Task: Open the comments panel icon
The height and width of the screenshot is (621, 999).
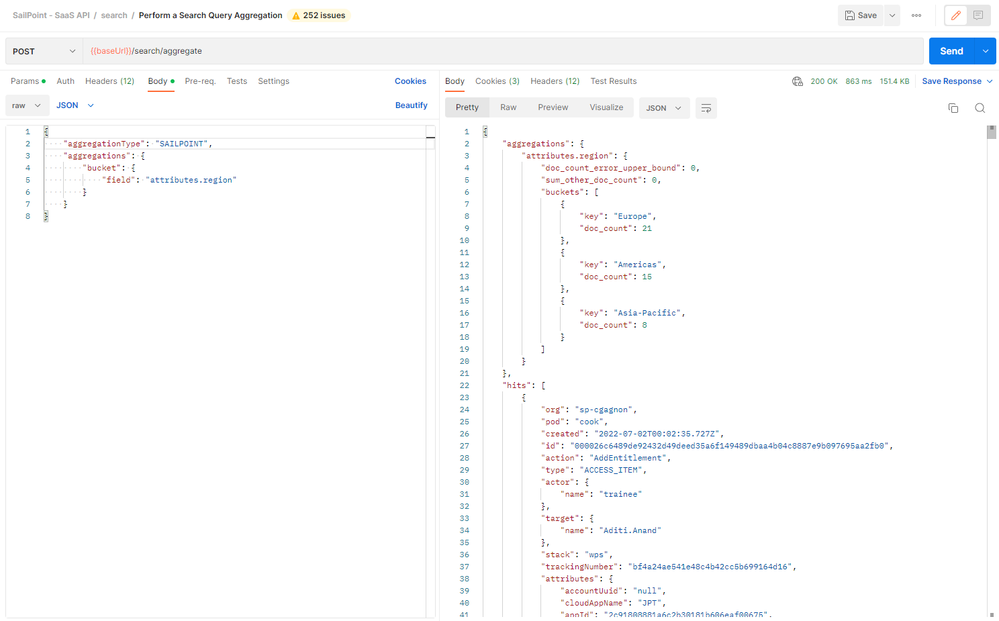Action: click(977, 15)
